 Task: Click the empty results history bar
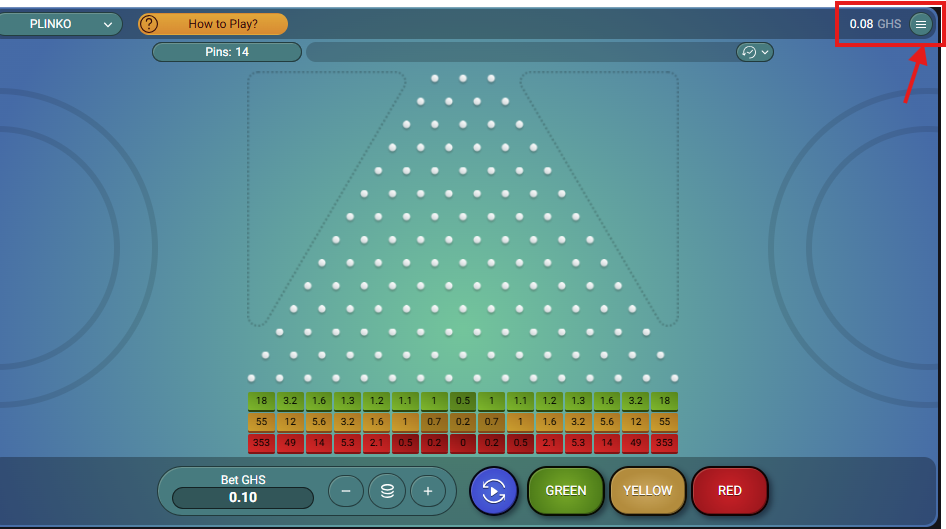pyautogui.click(x=520, y=52)
